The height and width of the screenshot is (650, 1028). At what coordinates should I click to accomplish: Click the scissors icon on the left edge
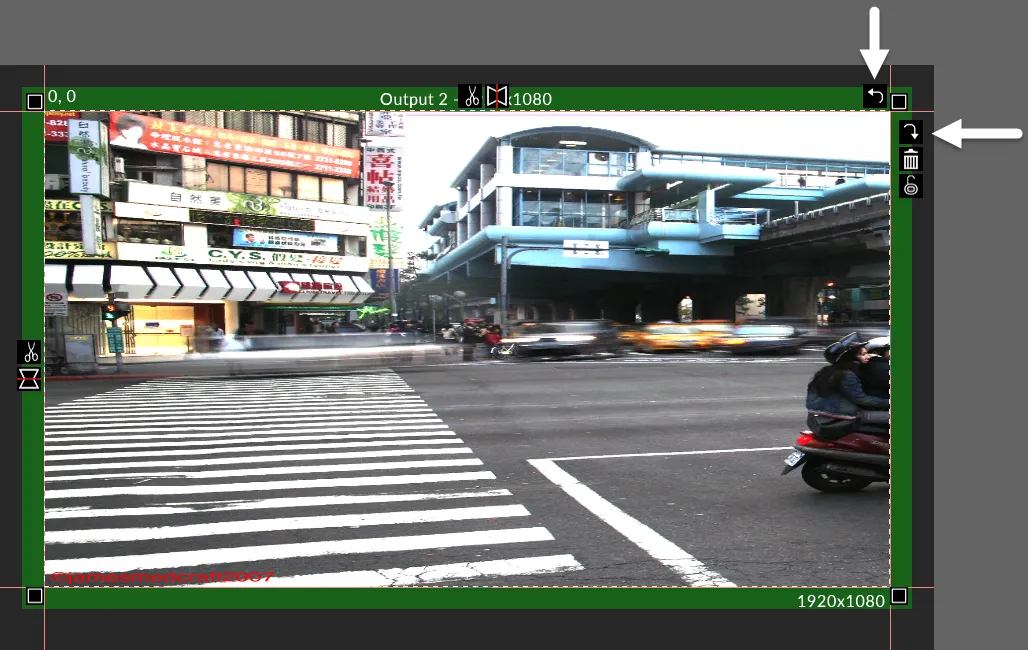30,352
